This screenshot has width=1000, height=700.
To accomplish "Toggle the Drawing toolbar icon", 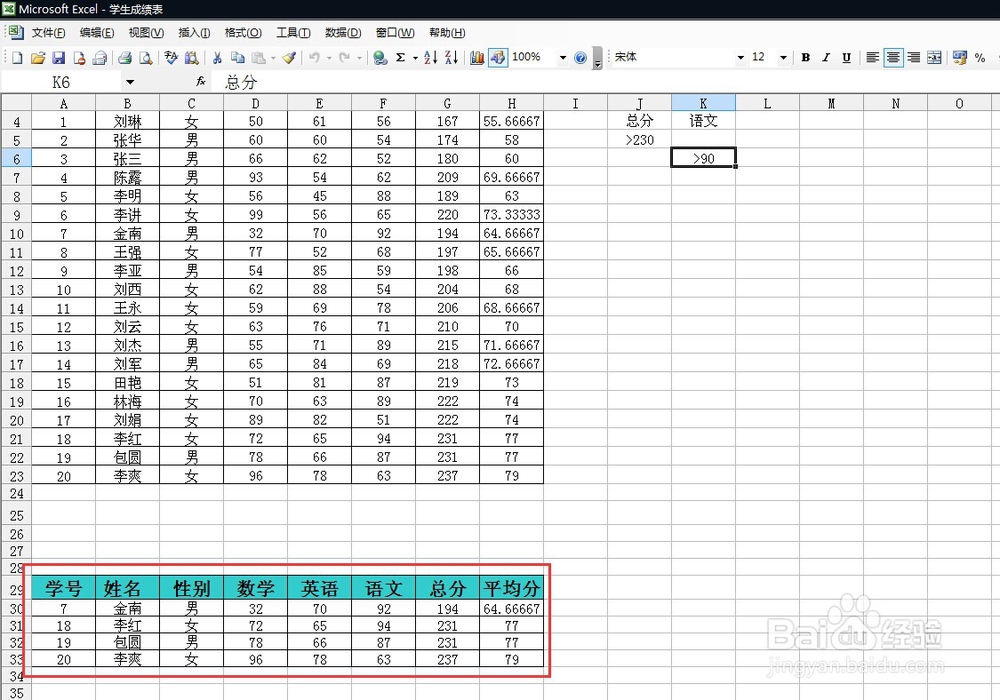I will (x=497, y=58).
